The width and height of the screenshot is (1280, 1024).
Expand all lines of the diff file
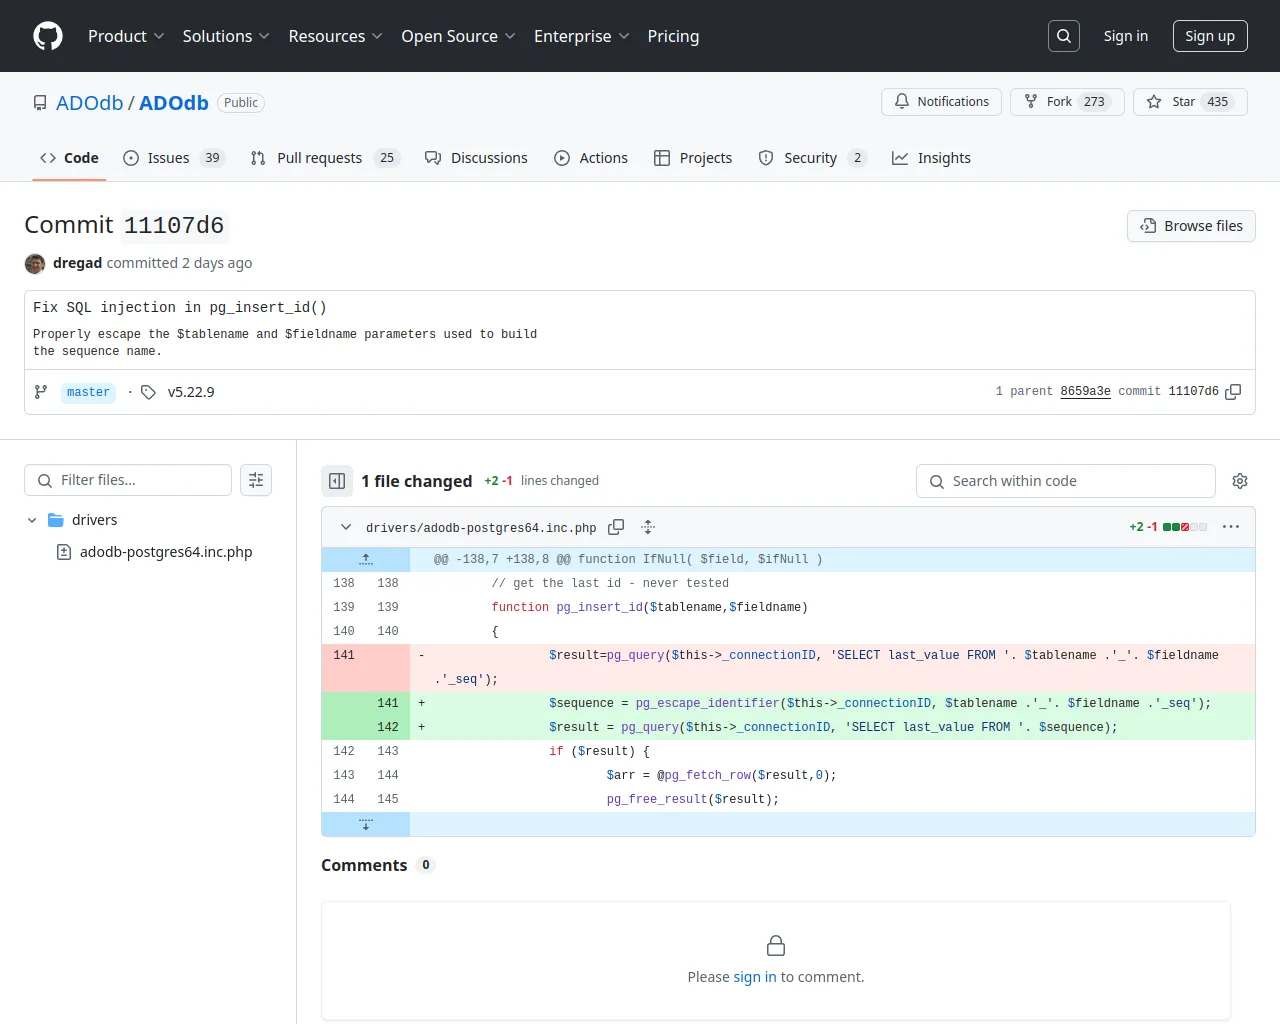648,527
